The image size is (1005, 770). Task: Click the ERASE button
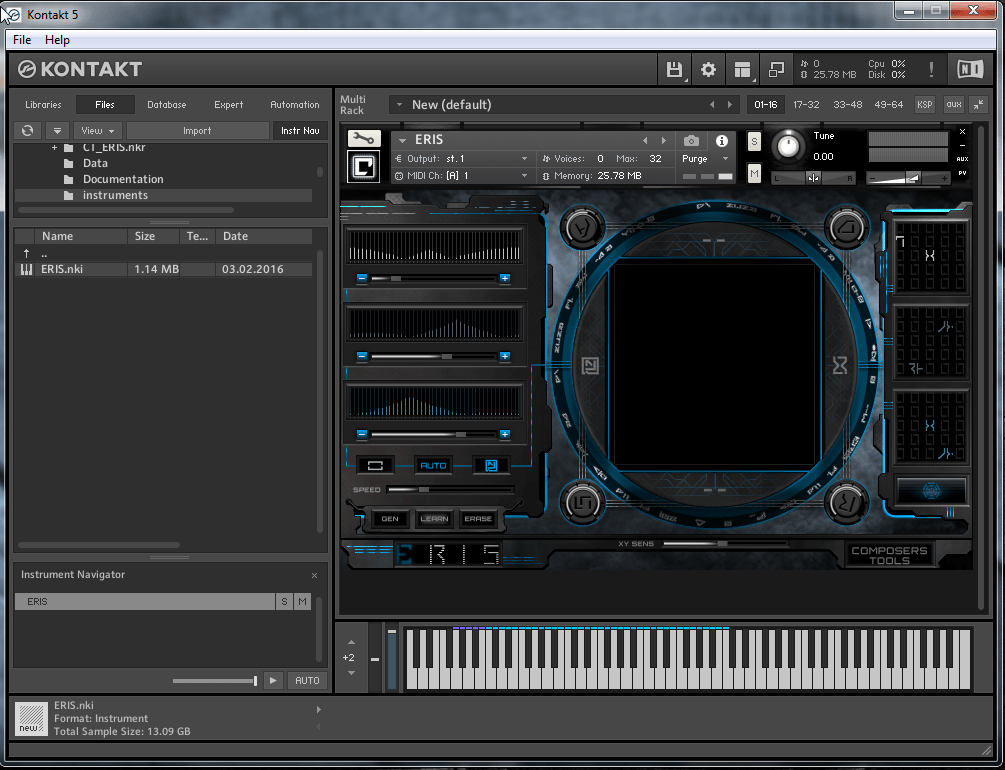pos(478,519)
